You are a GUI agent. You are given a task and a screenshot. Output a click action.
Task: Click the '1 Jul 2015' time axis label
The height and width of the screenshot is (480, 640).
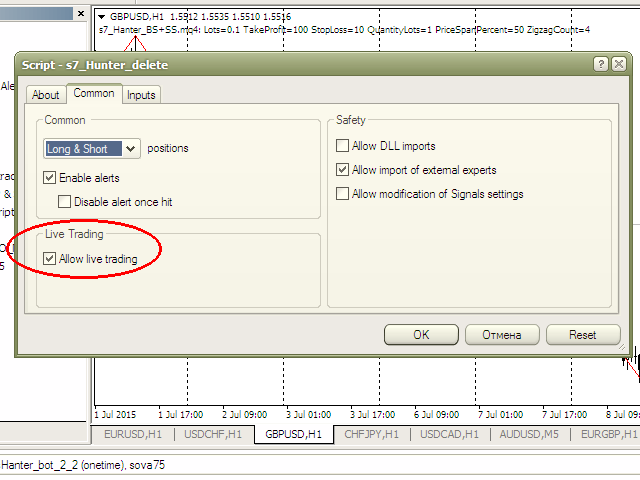[x=115, y=415]
